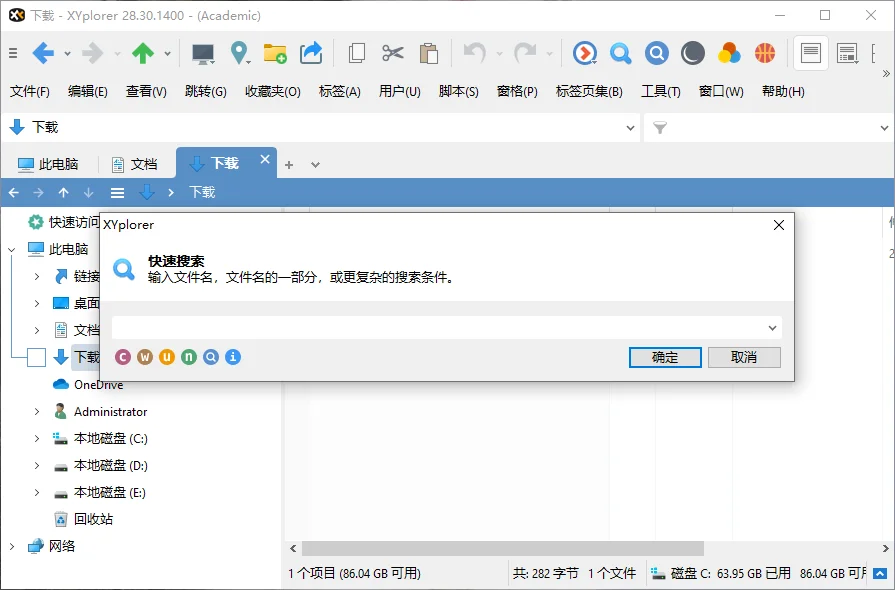
Task: Select 回收站 in the tree
Action: click(x=94, y=519)
